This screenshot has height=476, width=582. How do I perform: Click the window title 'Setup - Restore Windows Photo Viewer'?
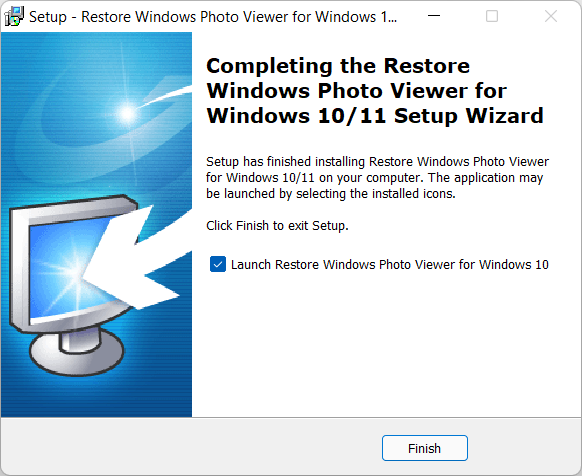pos(213,17)
